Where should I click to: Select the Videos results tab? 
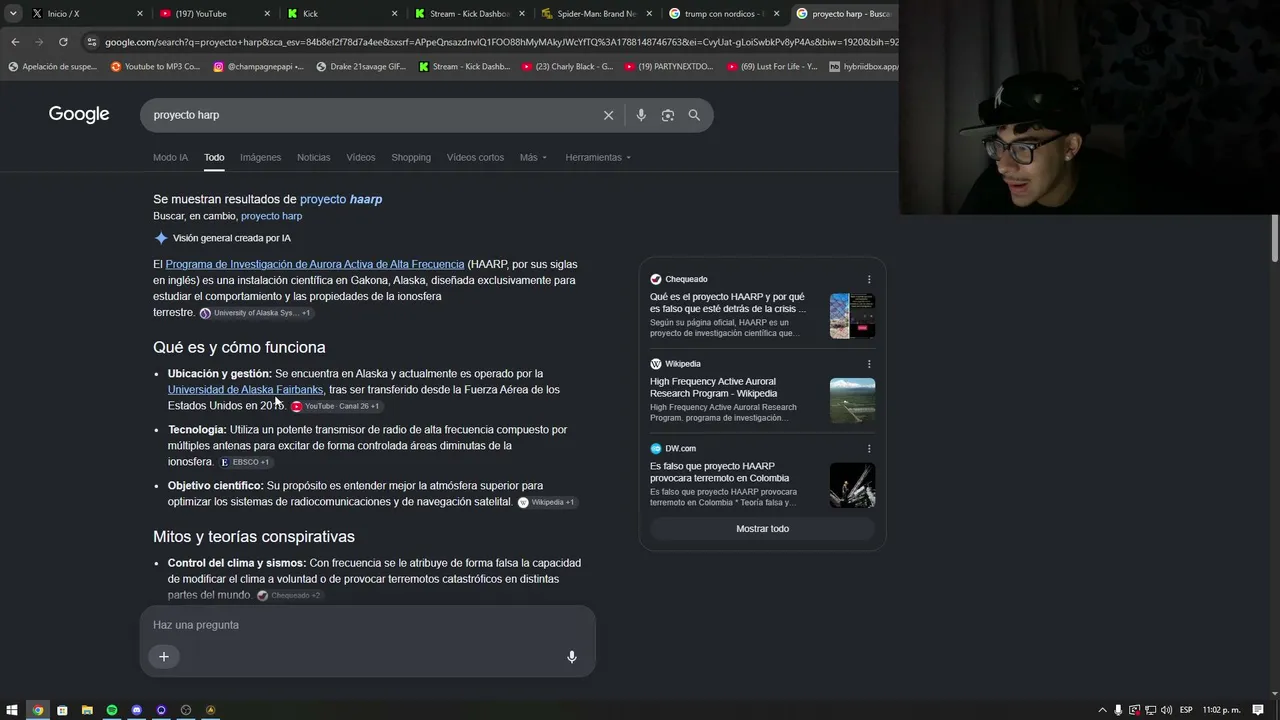pyautogui.click(x=361, y=157)
